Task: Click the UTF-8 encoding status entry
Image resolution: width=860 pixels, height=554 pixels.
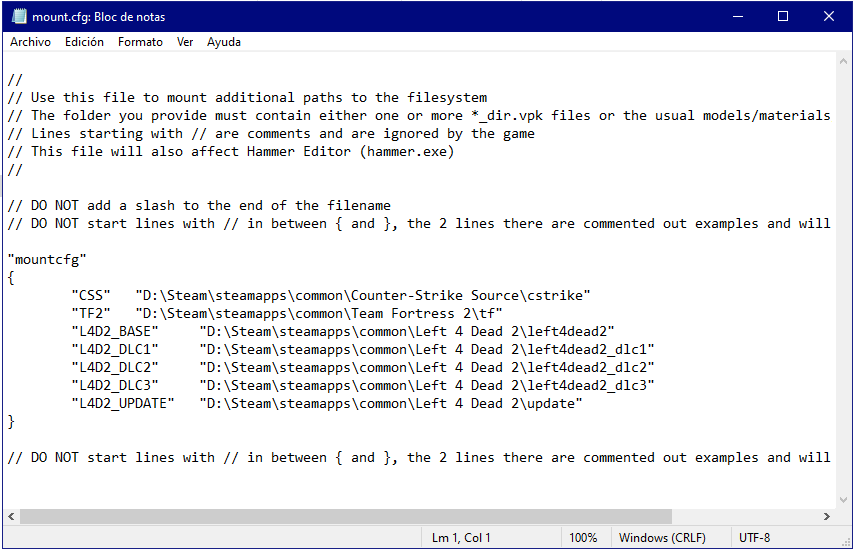Action: pyautogui.click(x=754, y=538)
